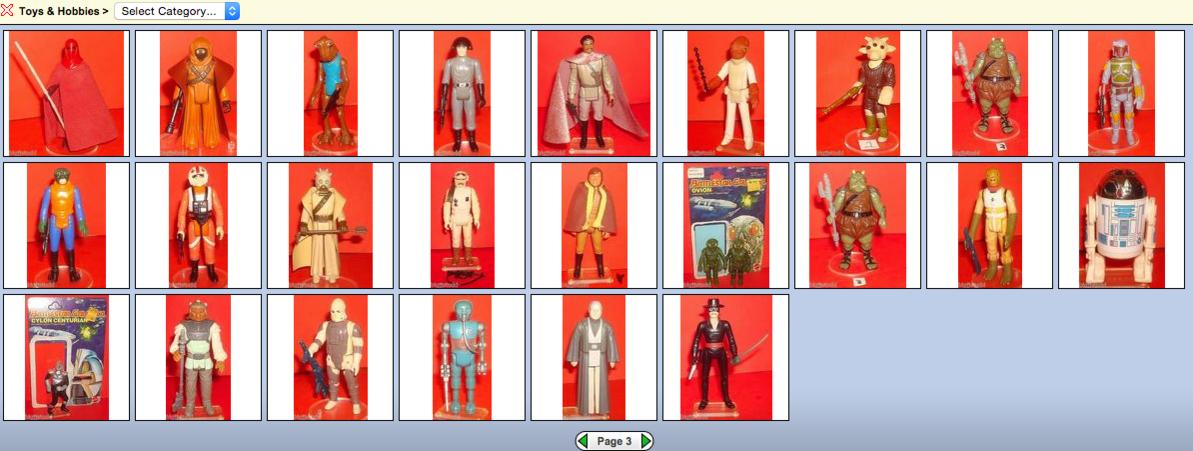1193x451 pixels.
Task: Select the Obi-Wan grey-robed figure thumbnail
Action: click(594, 357)
